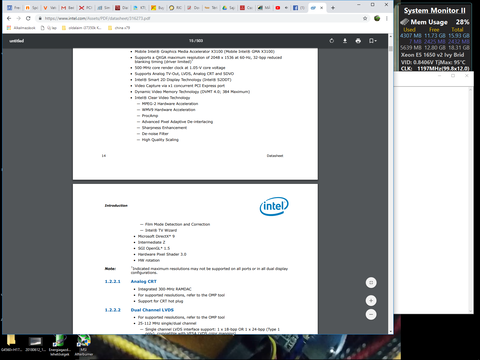
Task: Bookmark this page with the star
Action: click(365, 18)
